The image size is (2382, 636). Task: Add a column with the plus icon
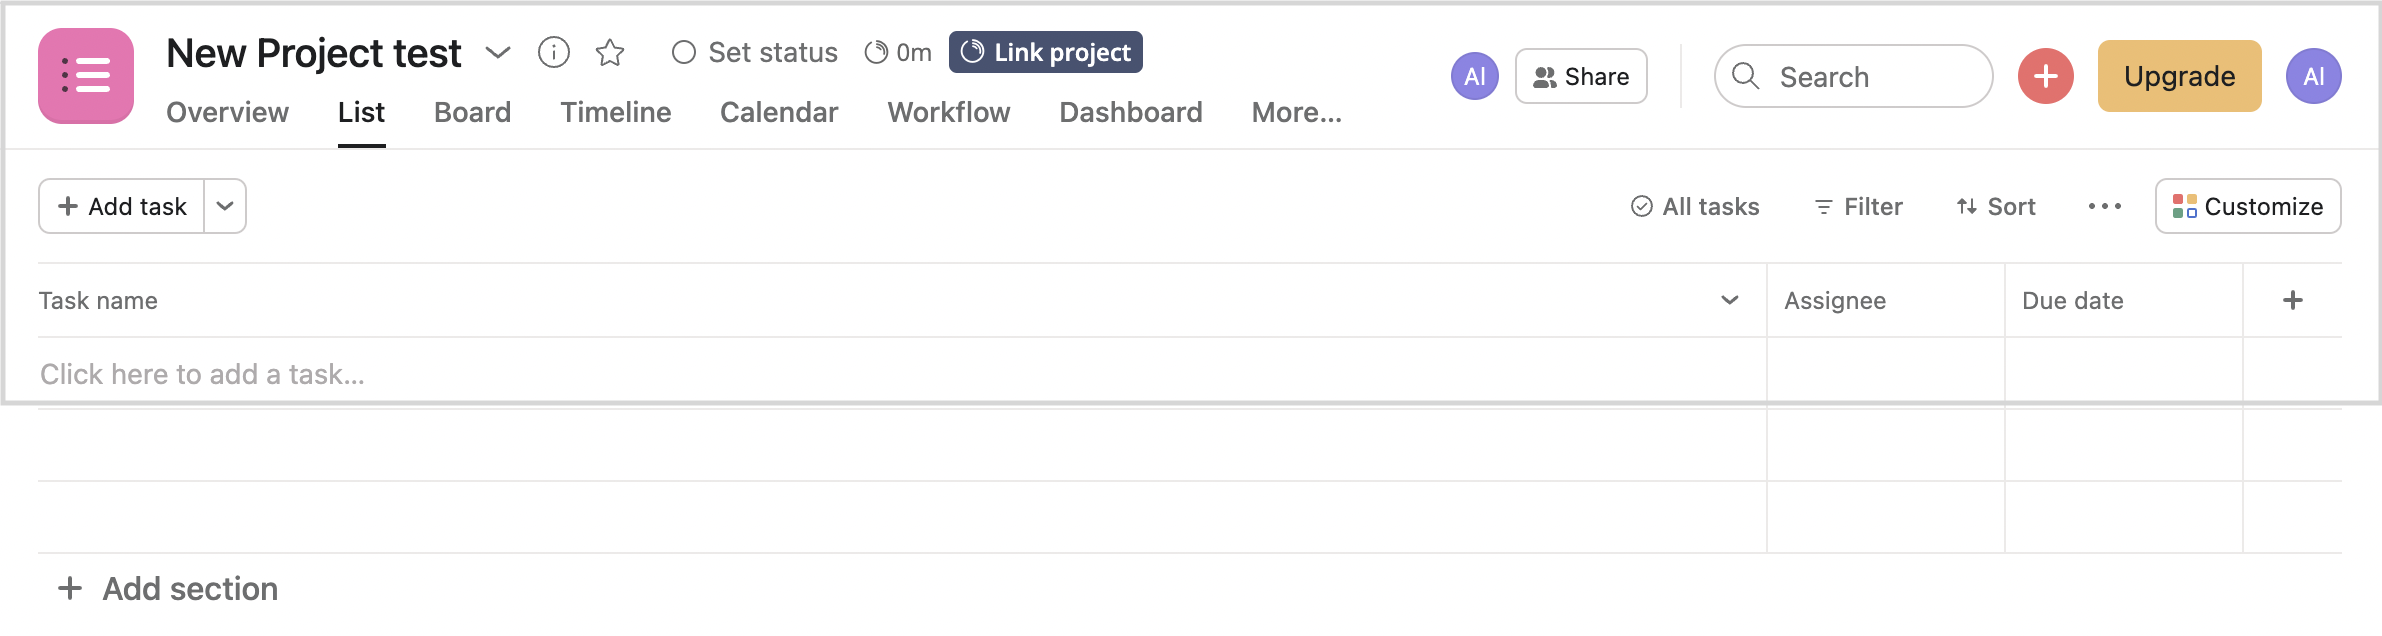[x=2293, y=300]
